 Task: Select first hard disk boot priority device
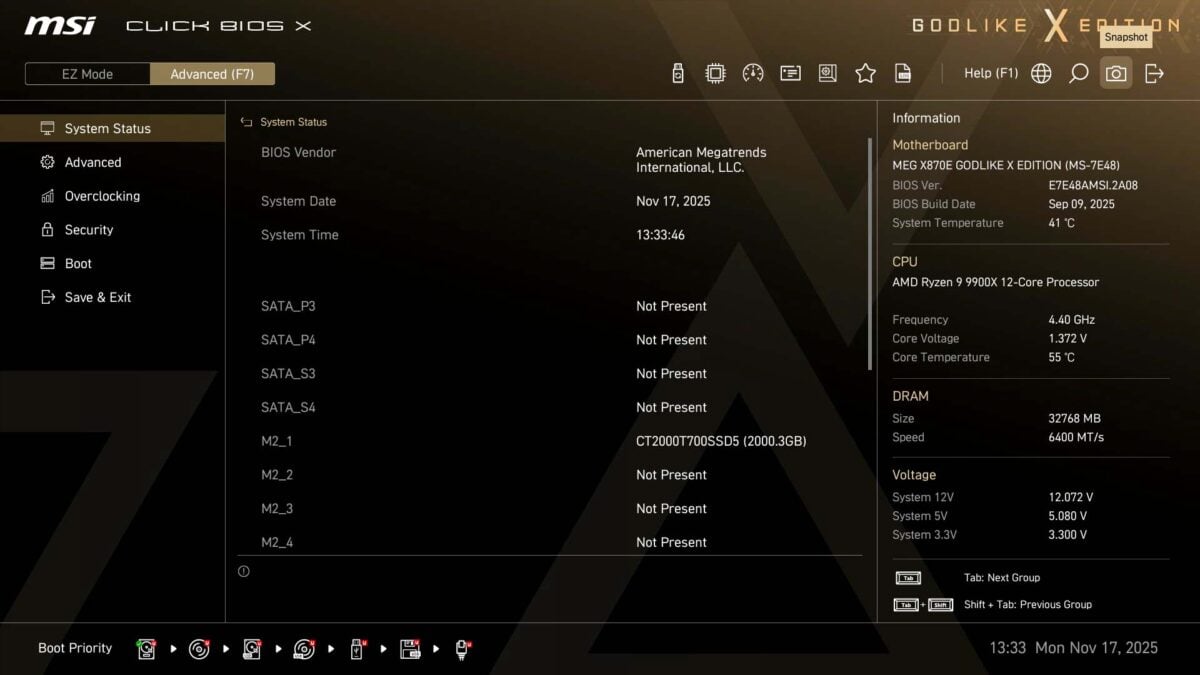[147, 649]
